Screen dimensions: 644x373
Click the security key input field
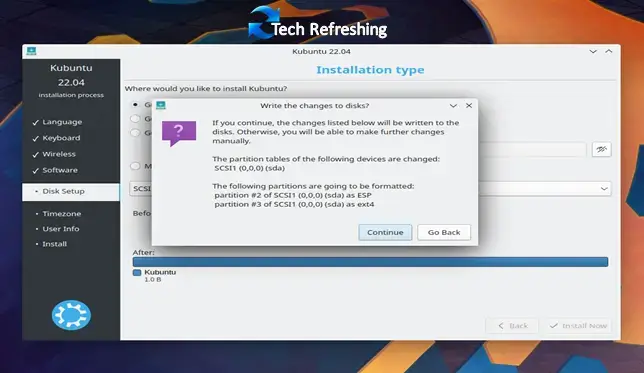coord(533,149)
